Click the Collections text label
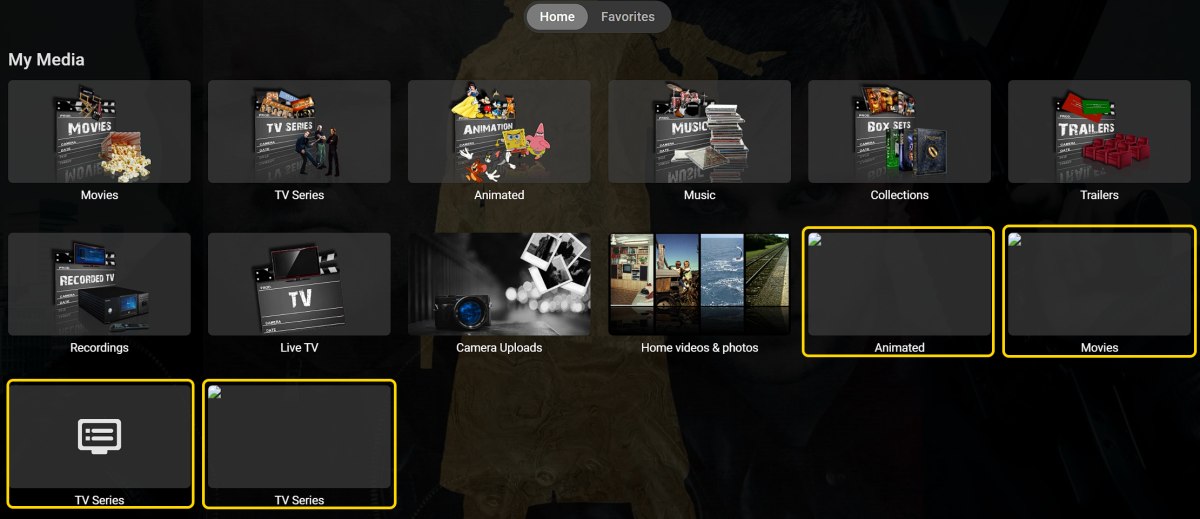Screen dimensions: 1200x519 click(899, 195)
